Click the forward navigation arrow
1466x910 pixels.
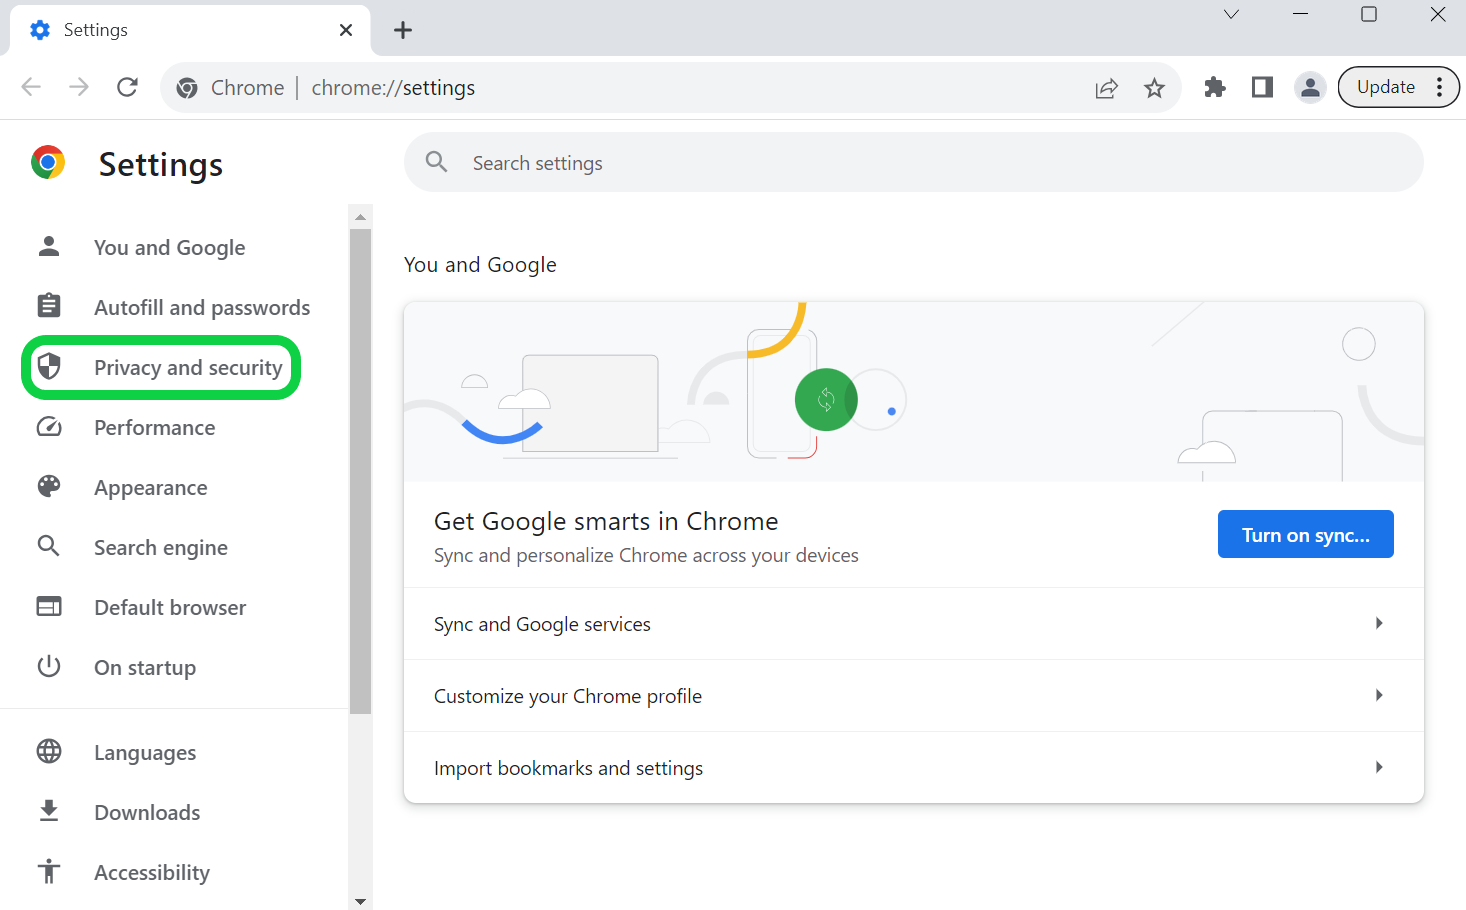[79, 87]
